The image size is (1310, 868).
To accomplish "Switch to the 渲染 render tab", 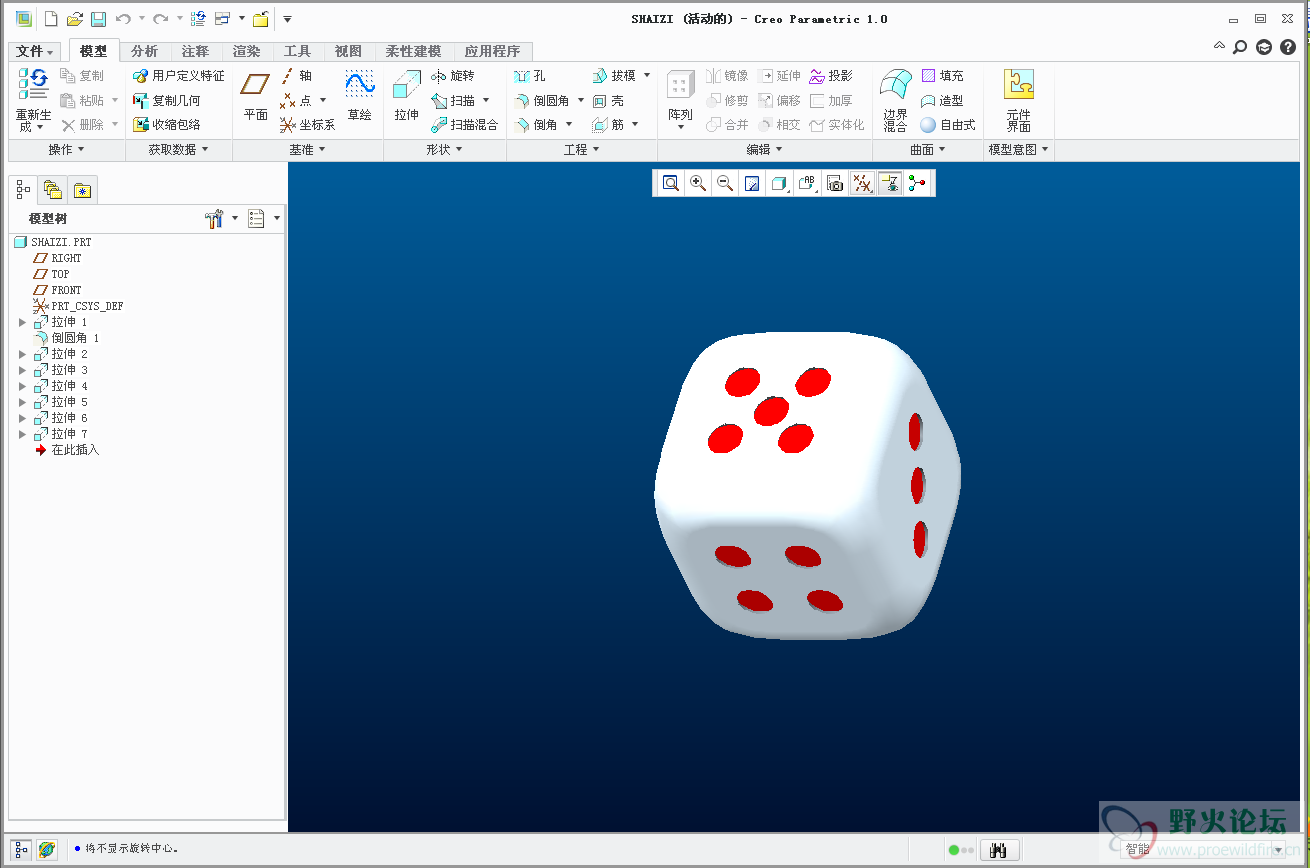I will tap(246, 51).
